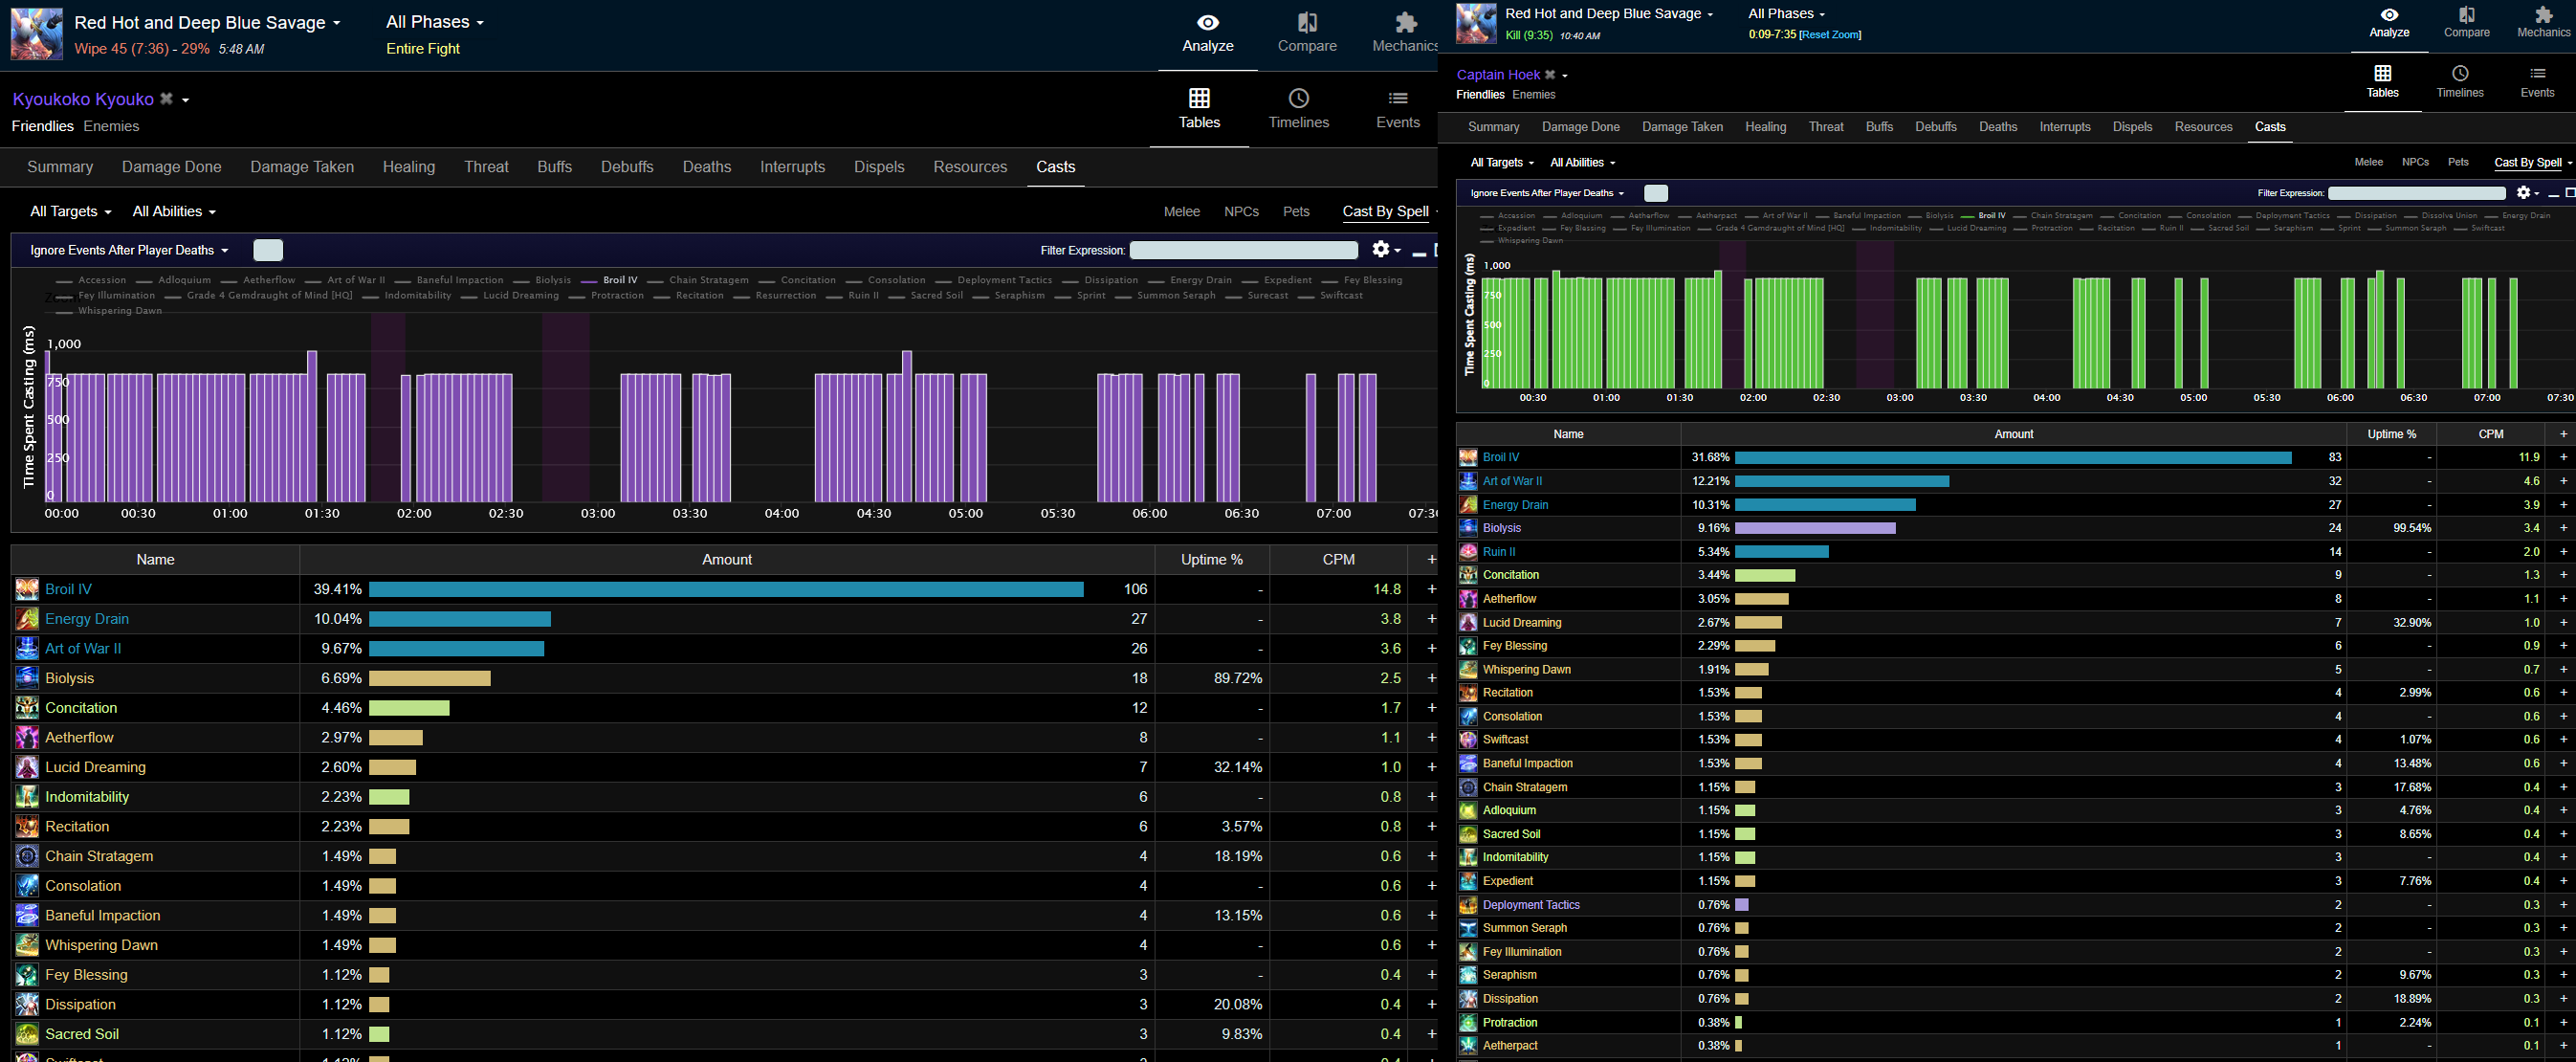Open the Resources tab in right panel
The width and height of the screenshot is (2576, 1062).
2203,127
